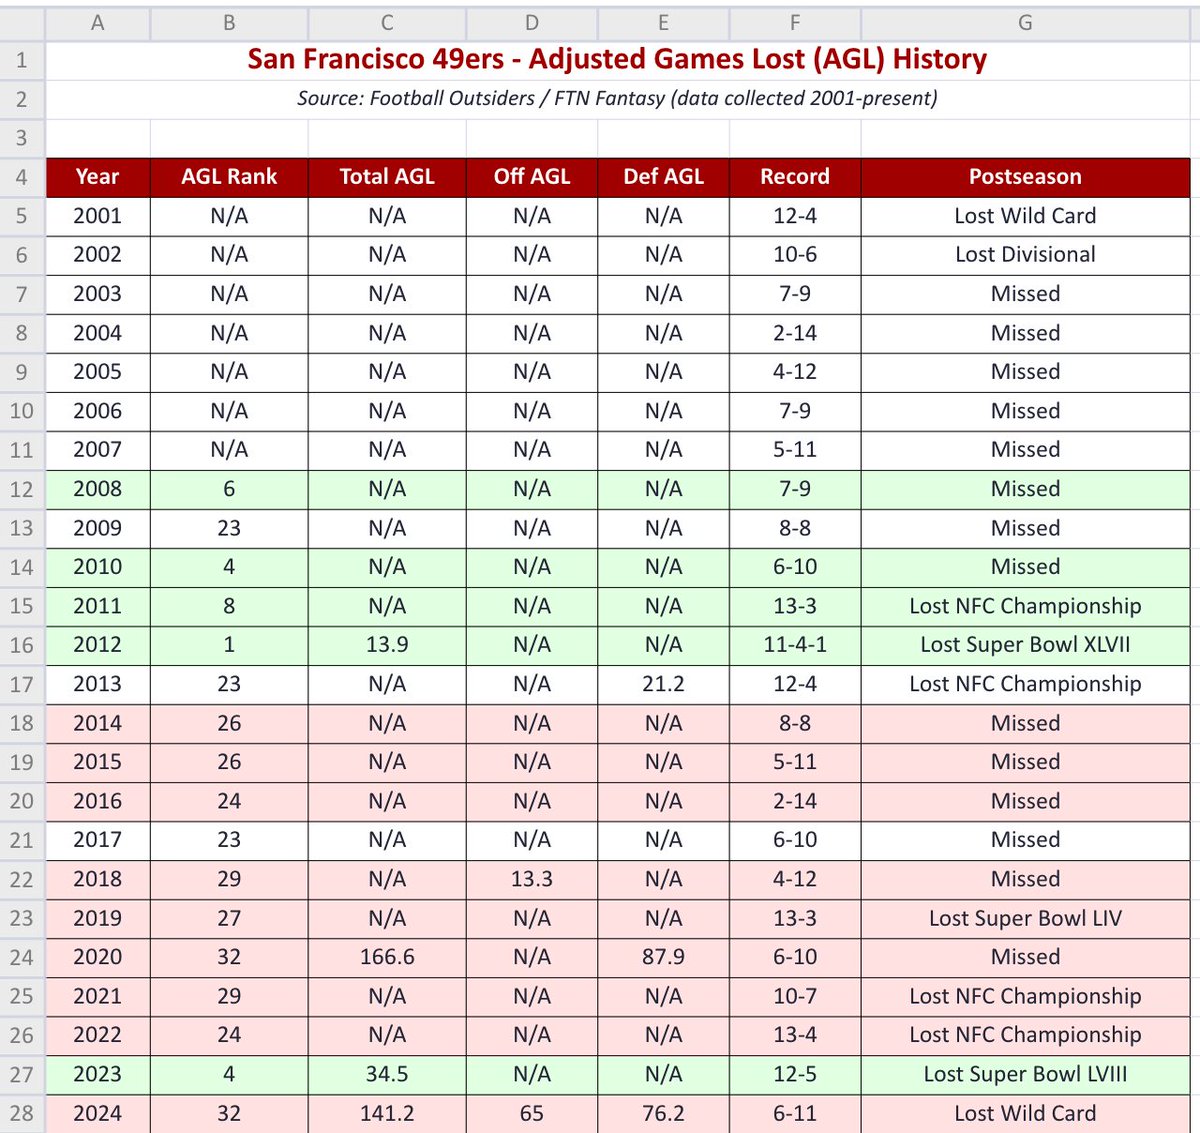Click the Year header cell
Screen dimensions: 1200x1133
97,177
